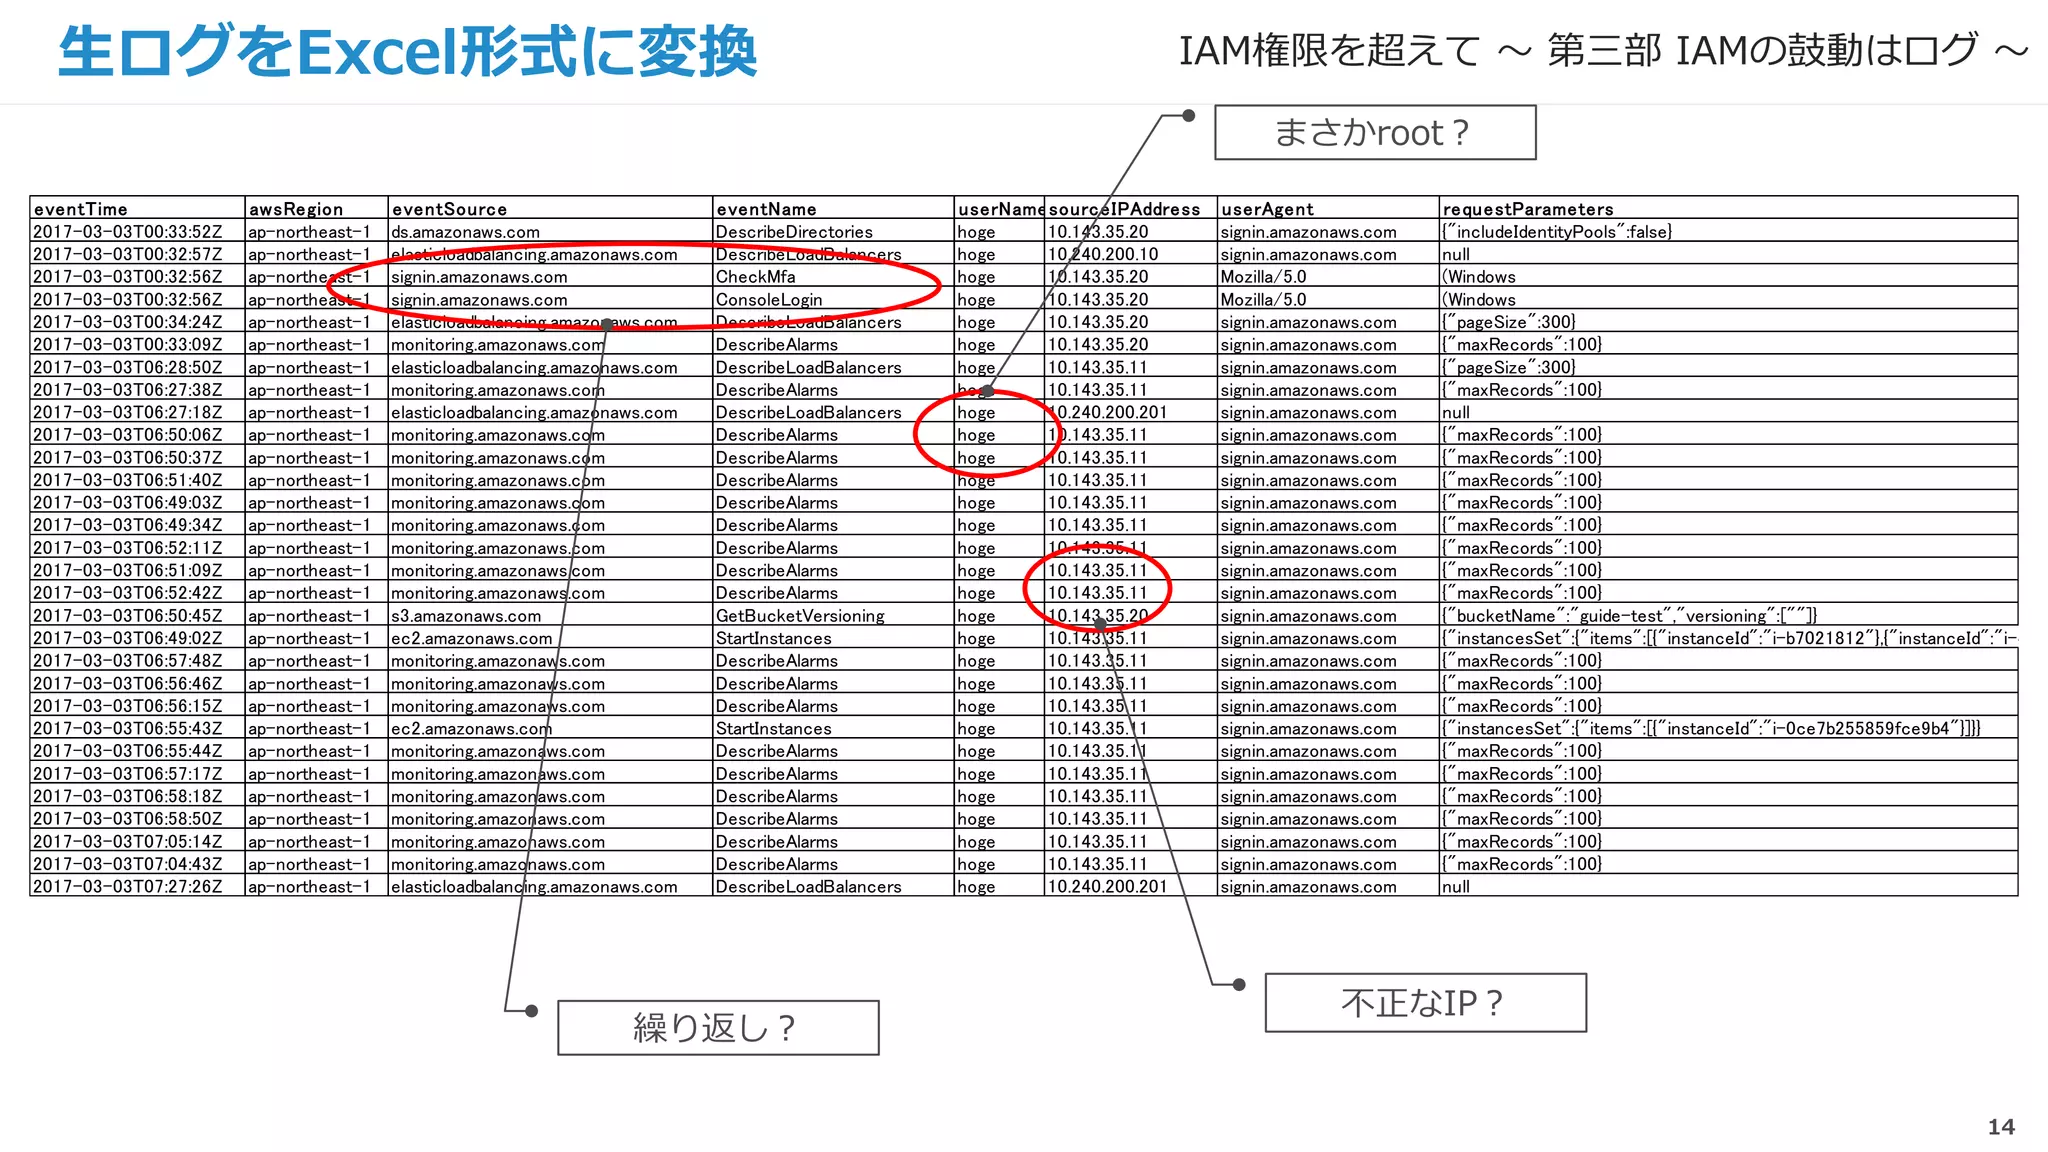Screen dimensions: 2048x1152
Task: Click the userName column header
Action: point(1000,208)
